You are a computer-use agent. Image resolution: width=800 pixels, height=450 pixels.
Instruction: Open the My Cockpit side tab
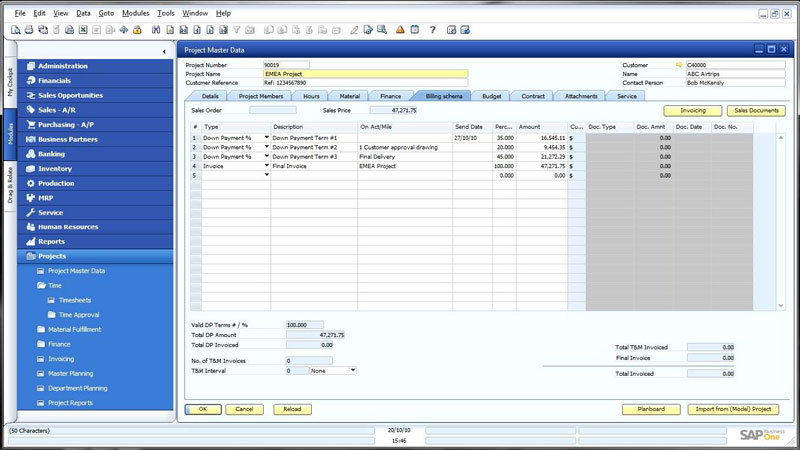click(10, 83)
